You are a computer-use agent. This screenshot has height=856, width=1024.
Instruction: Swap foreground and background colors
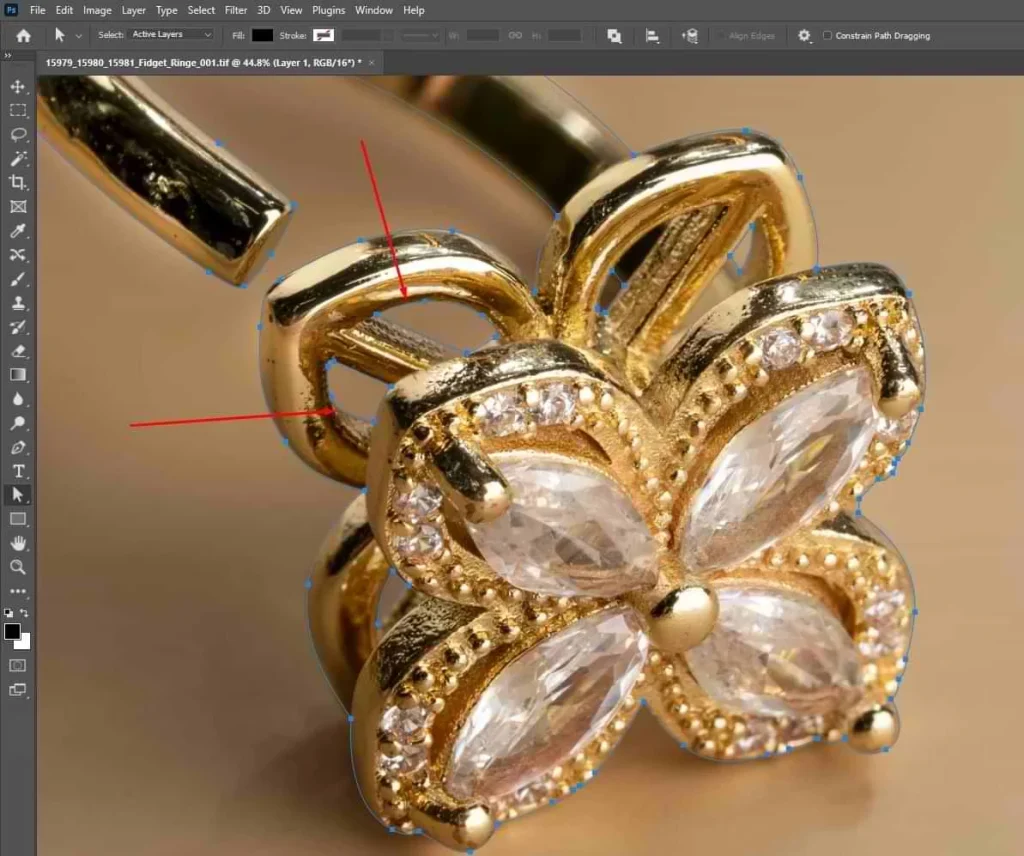[x=25, y=613]
